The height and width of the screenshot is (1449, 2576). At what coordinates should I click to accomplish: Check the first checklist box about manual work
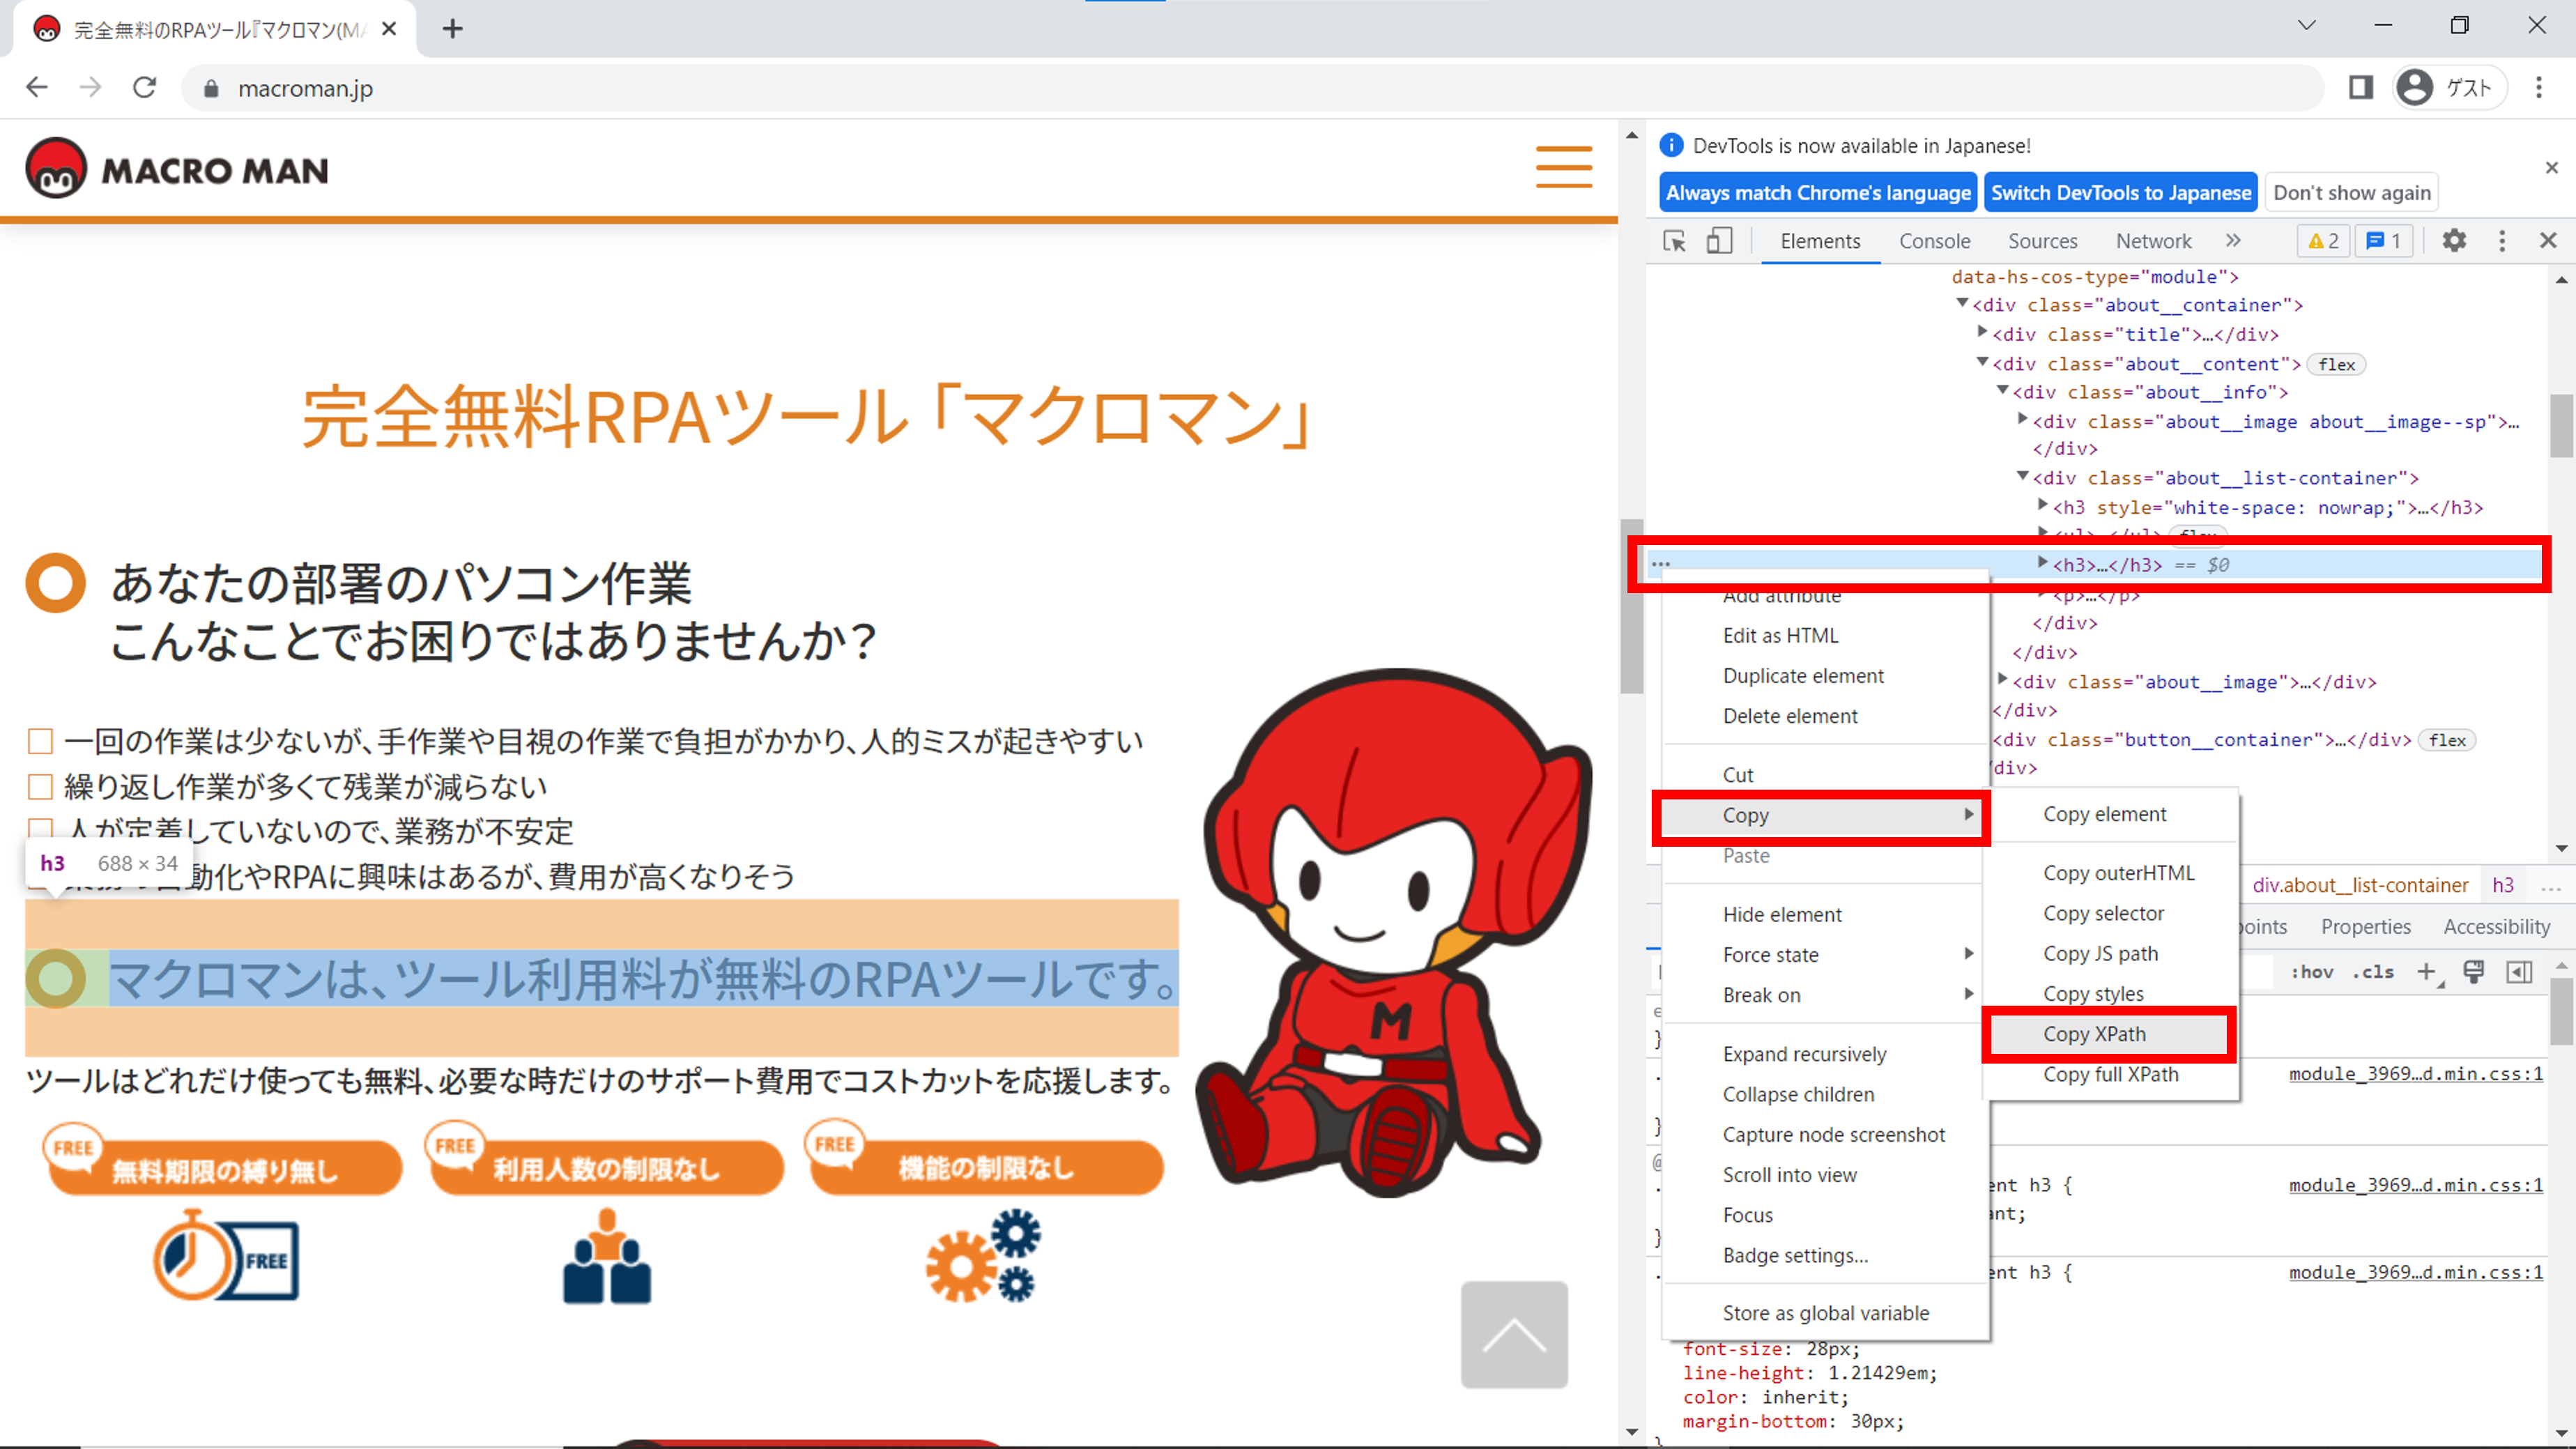[x=40, y=742]
